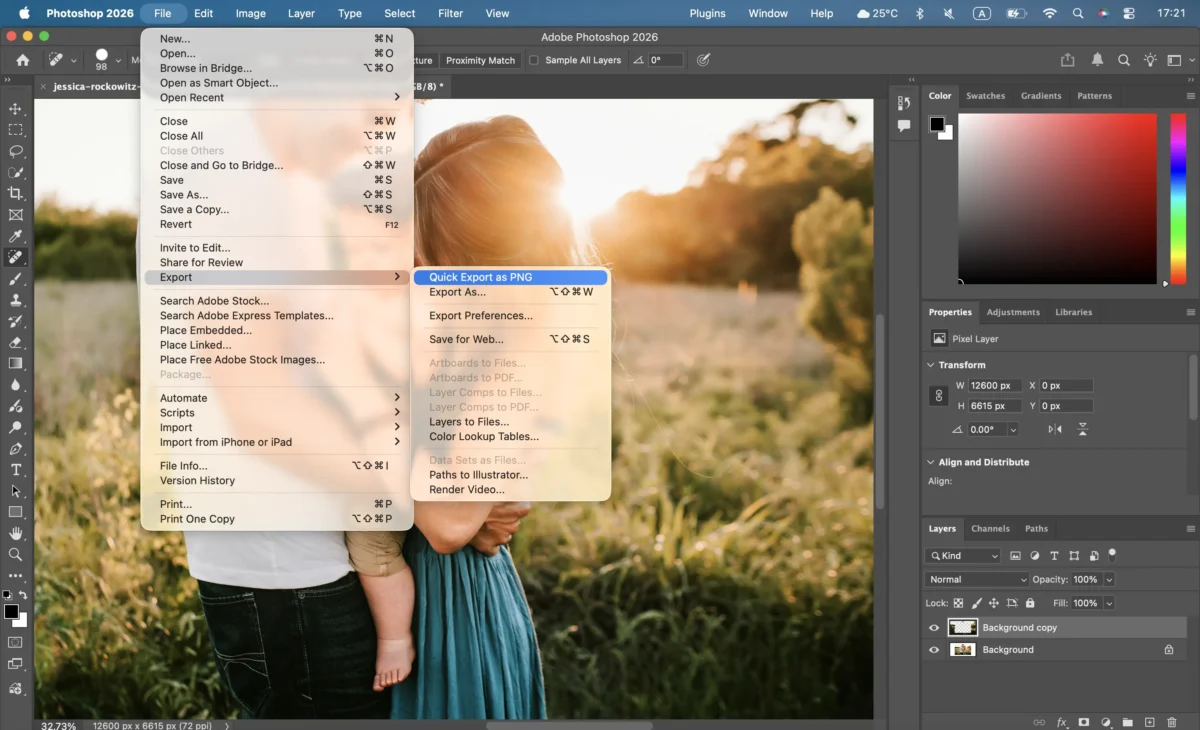Switch to the Channels tab
Screen dimensions: 1200x730
click(990, 529)
